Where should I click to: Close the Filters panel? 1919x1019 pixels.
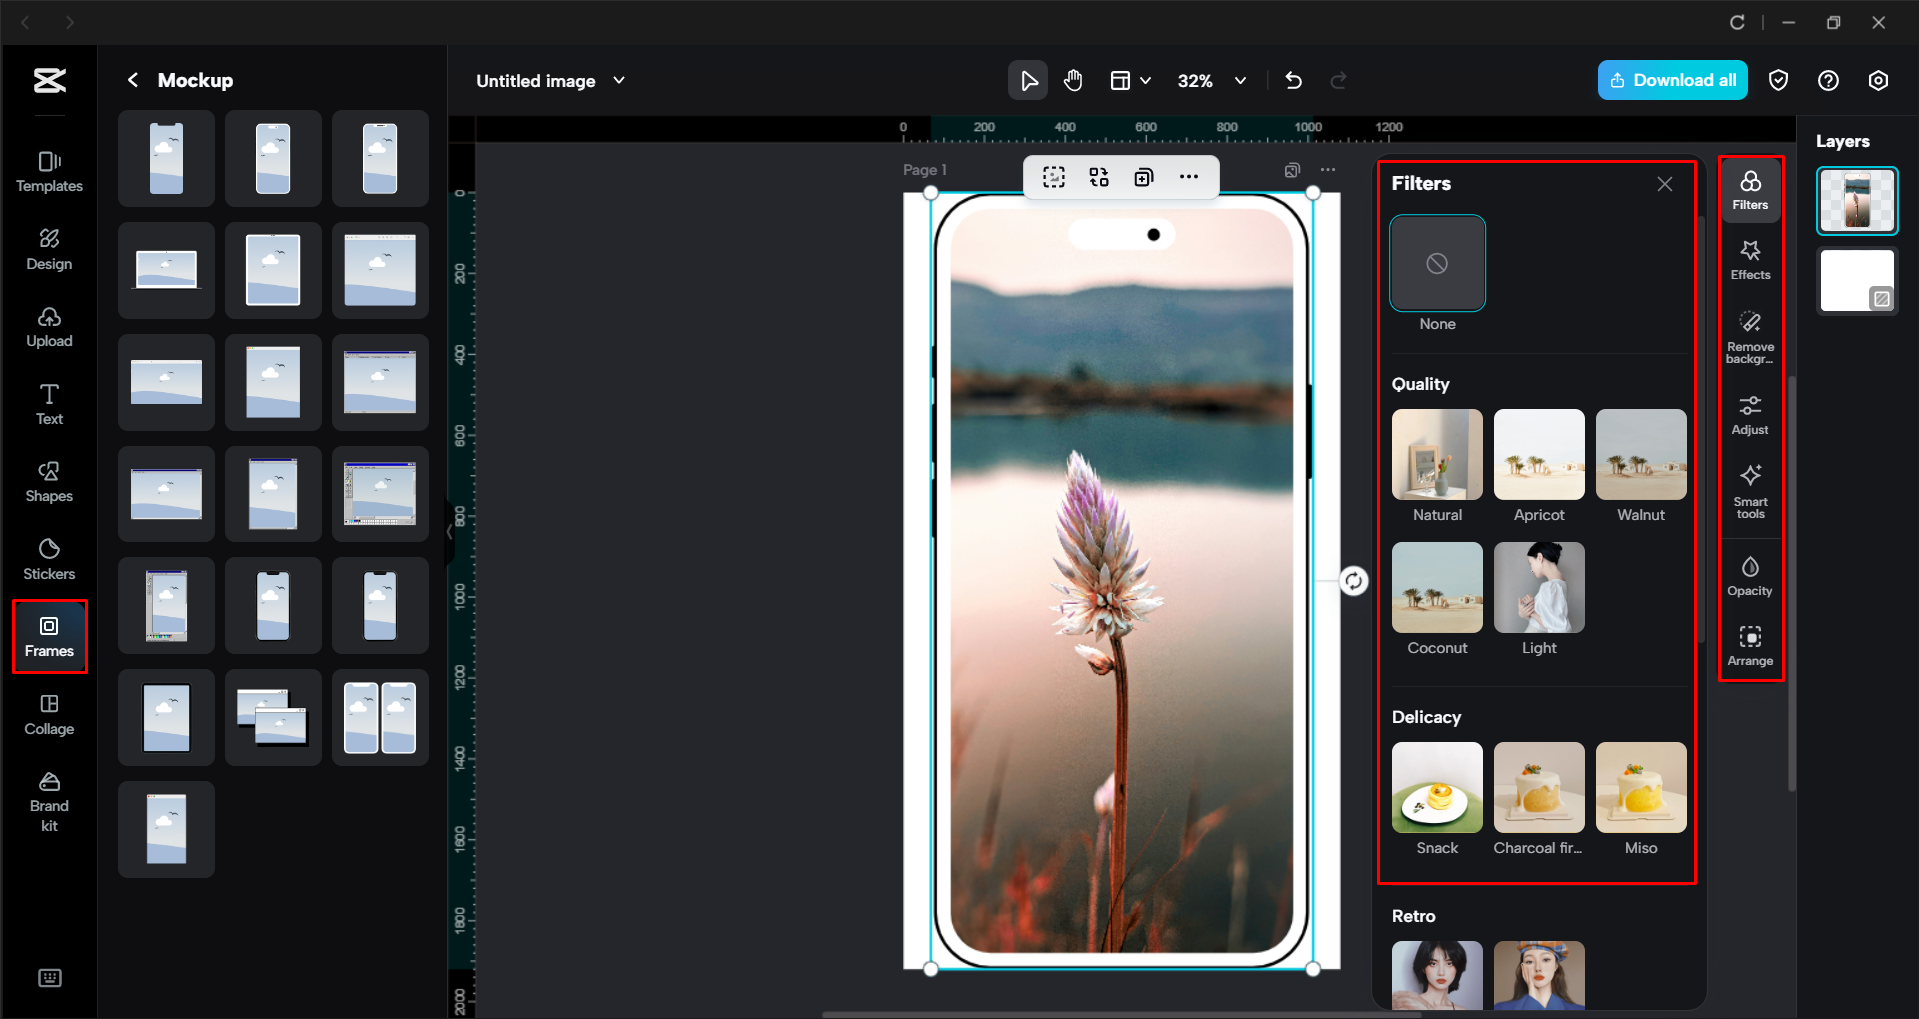[1663, 184]
